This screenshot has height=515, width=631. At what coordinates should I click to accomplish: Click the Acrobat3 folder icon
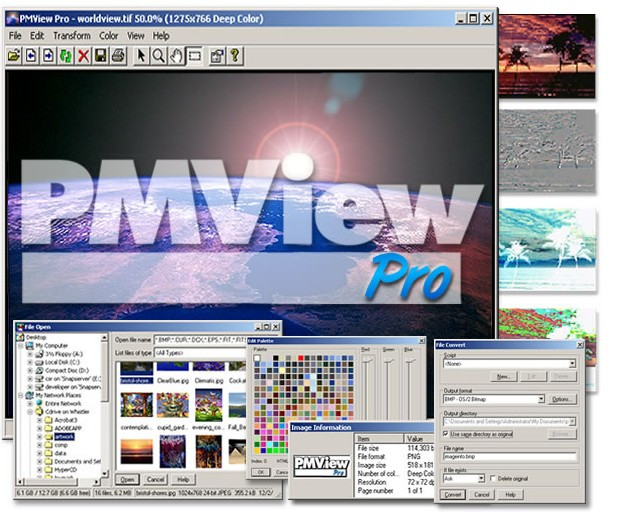(48, 420)
